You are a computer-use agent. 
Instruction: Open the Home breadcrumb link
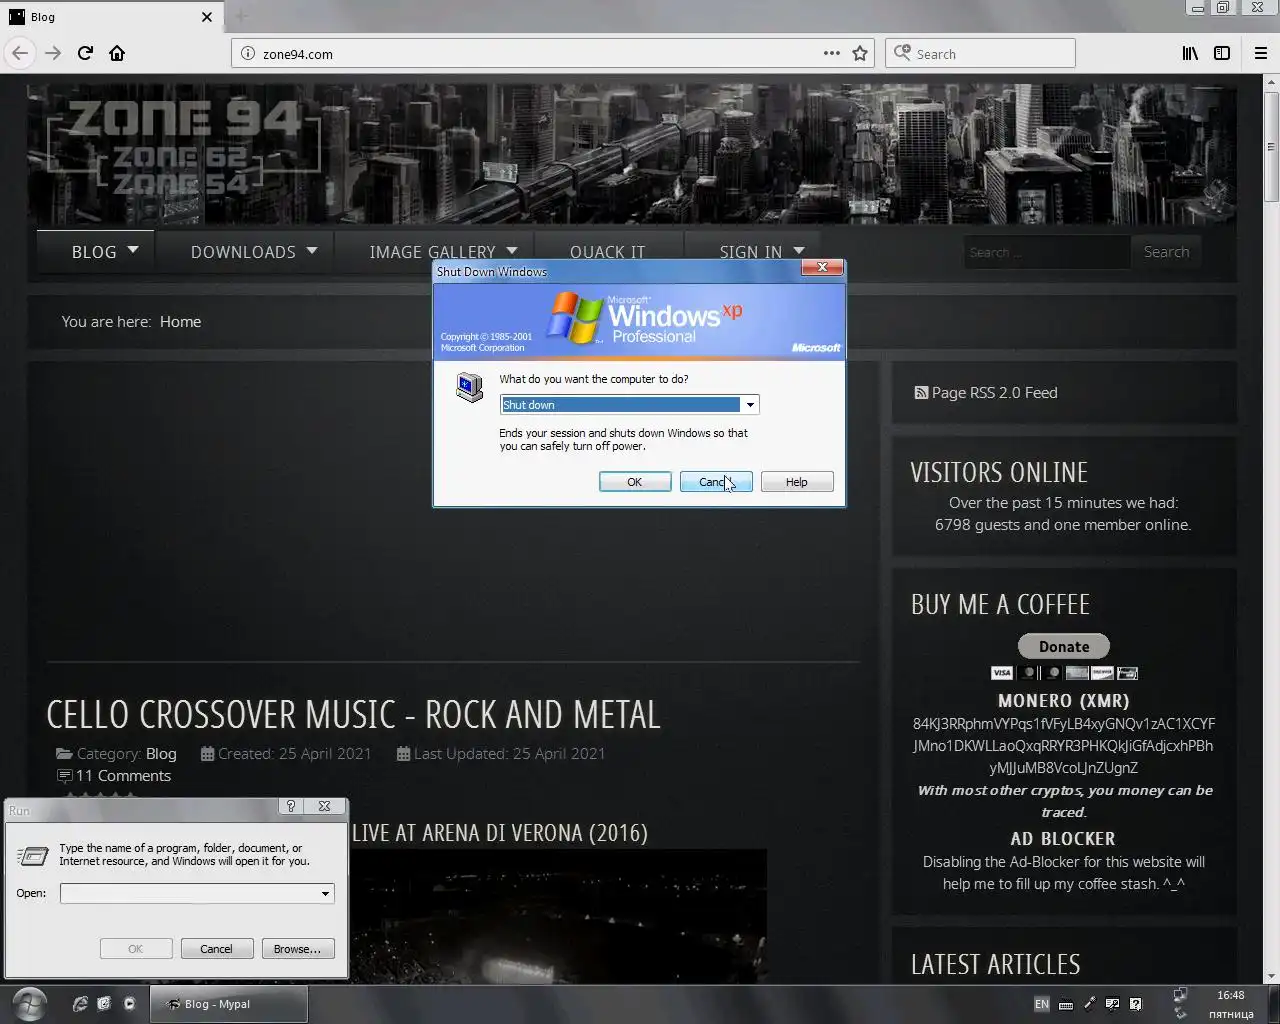click(180, 321)
